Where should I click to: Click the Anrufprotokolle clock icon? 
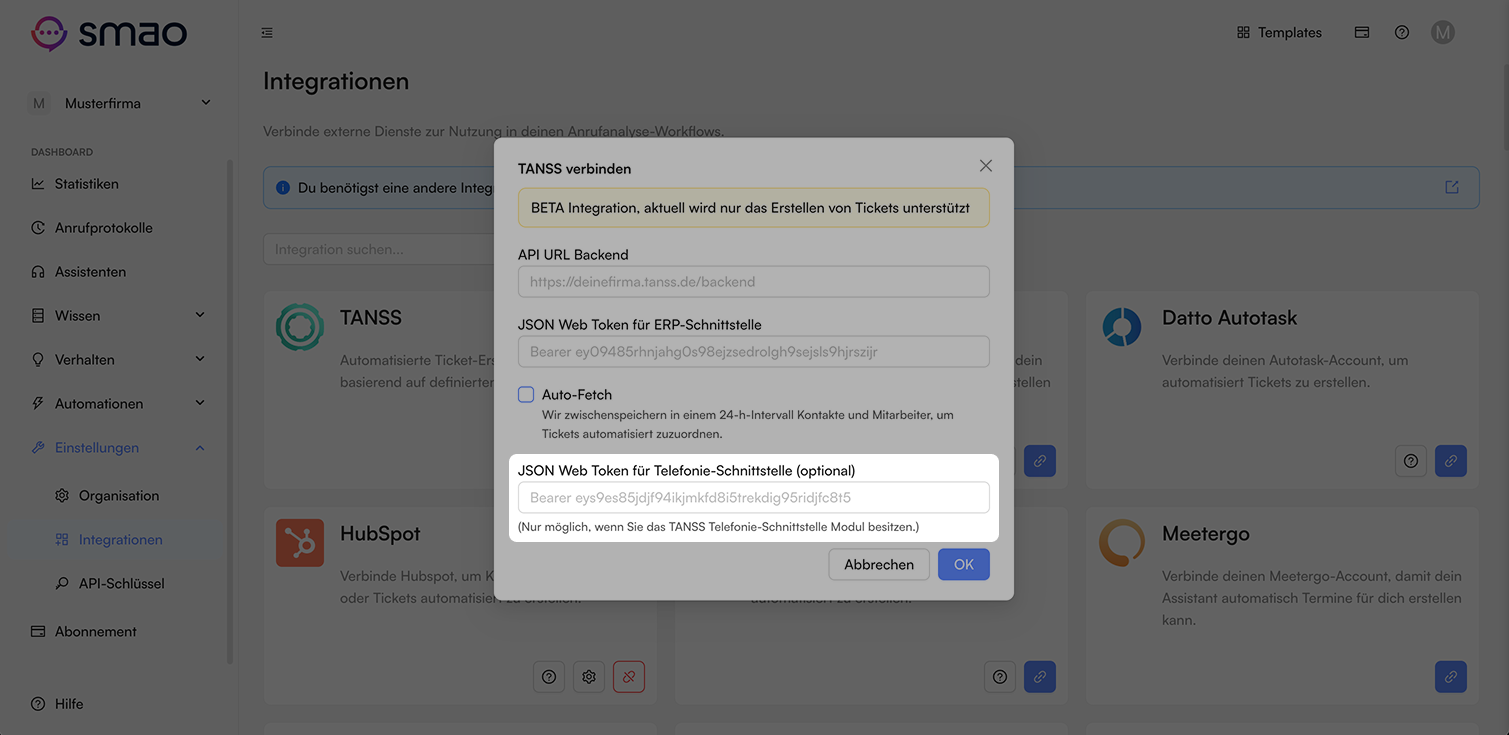[x=38, y=228]
